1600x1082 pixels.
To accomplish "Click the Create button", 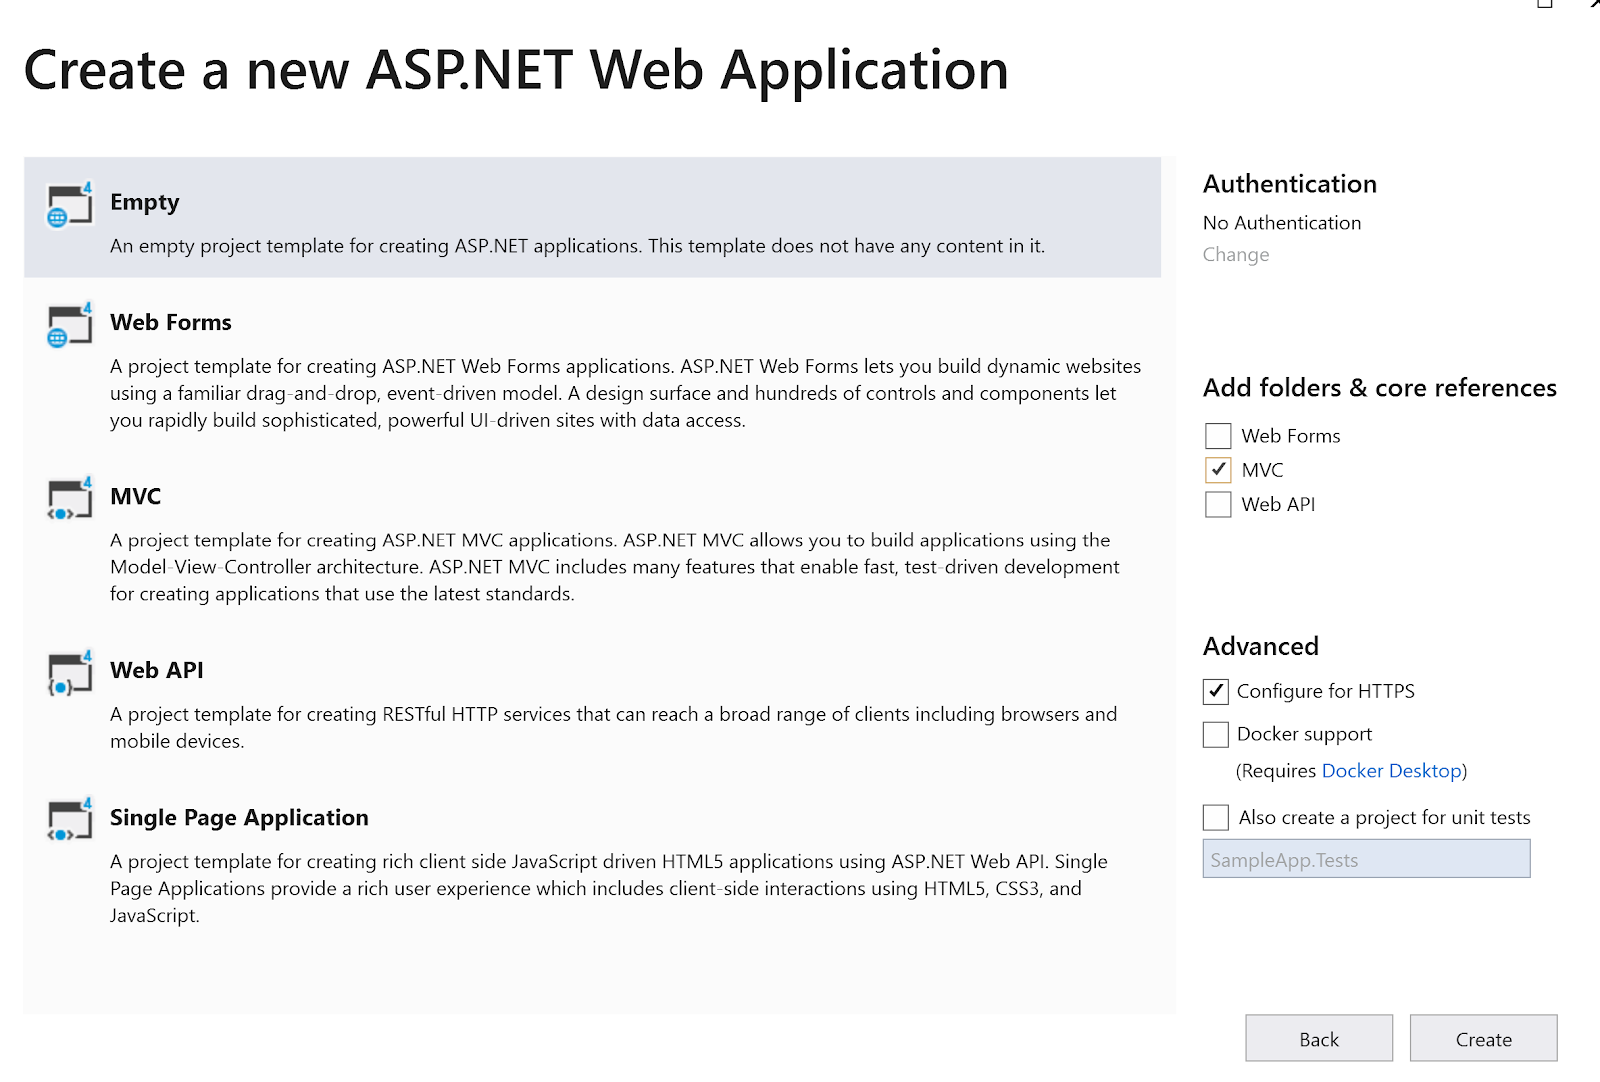I will (1484, 1038).
